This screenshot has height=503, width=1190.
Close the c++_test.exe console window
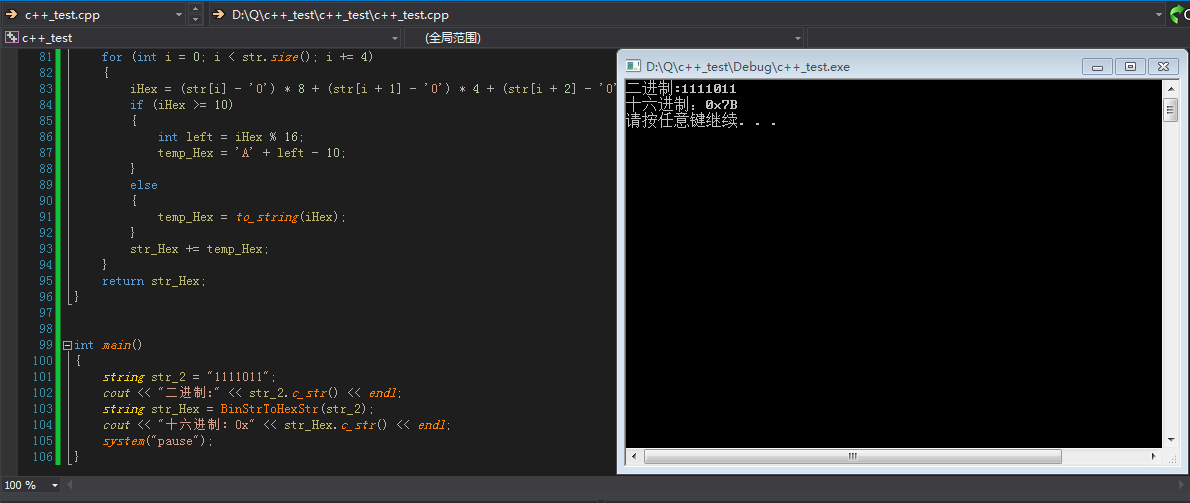tap(1163, 67)
